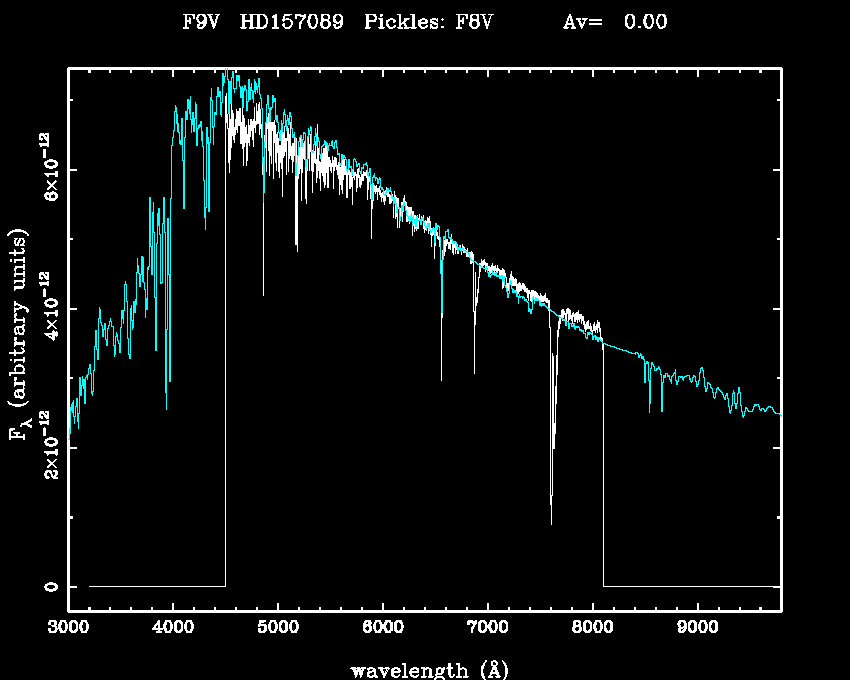Click the 3000 x-axis tick label
The width and height of the screenshot is (850, 680).
click(x=68, y=630)
